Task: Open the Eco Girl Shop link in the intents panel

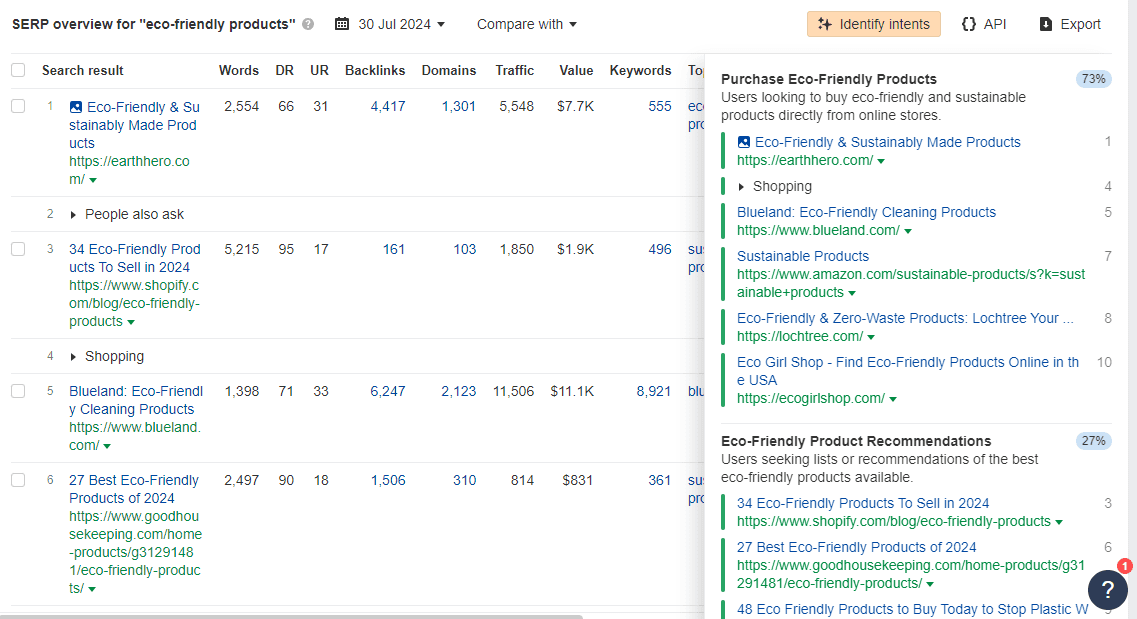Action: (x=908, y=371)
